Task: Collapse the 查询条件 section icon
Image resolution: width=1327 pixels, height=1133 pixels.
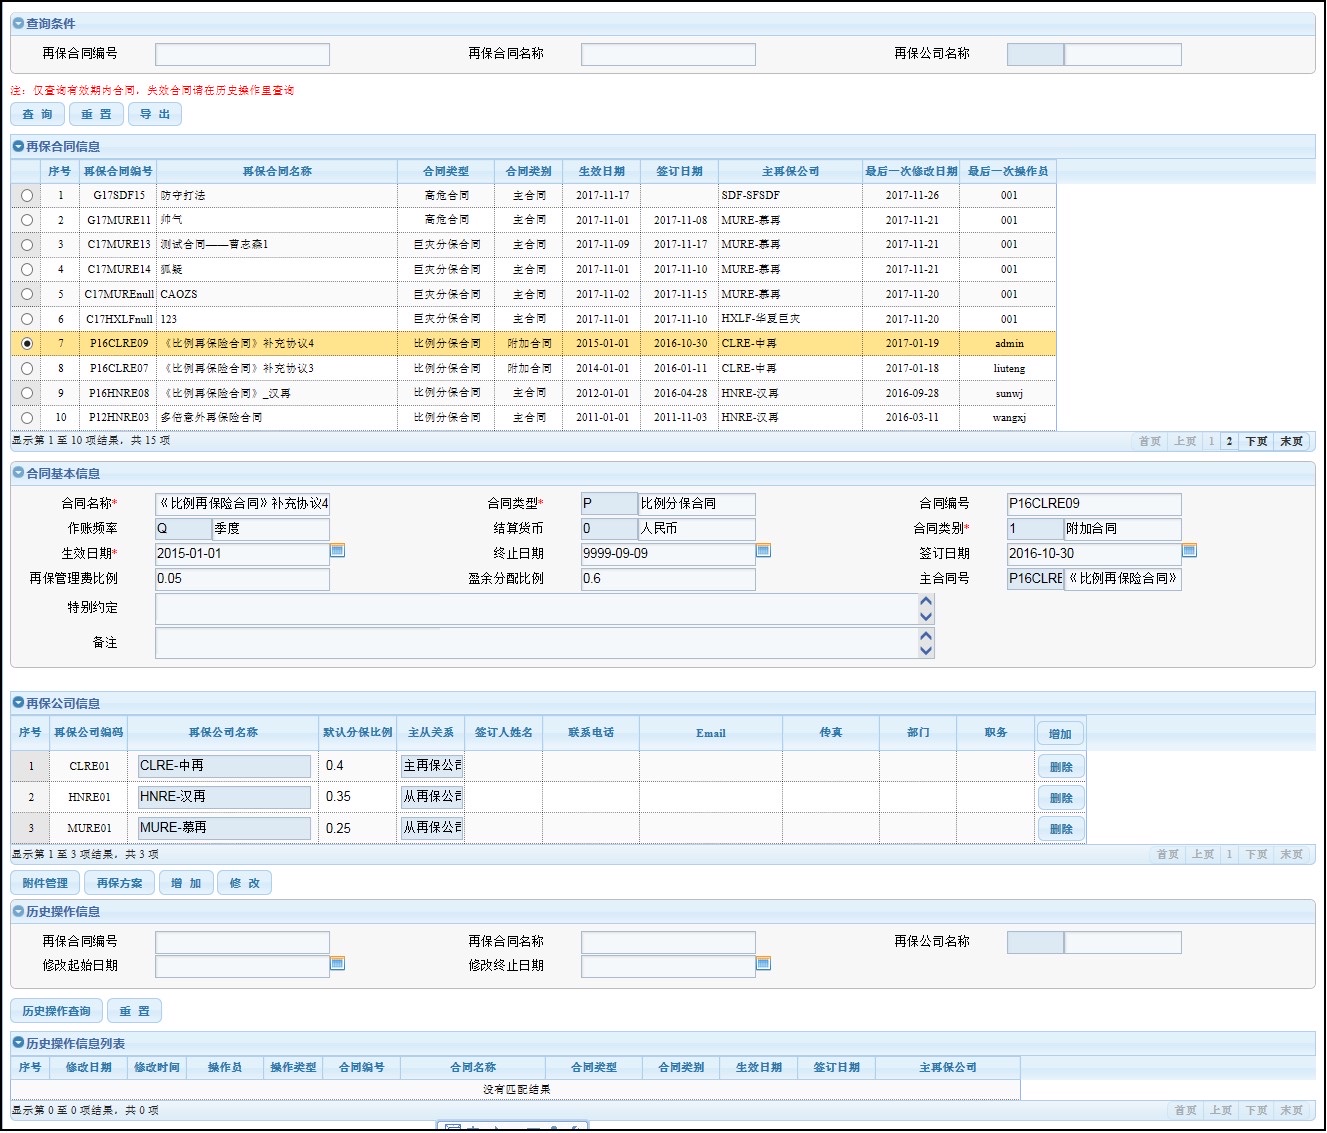Action: [18, 23]
